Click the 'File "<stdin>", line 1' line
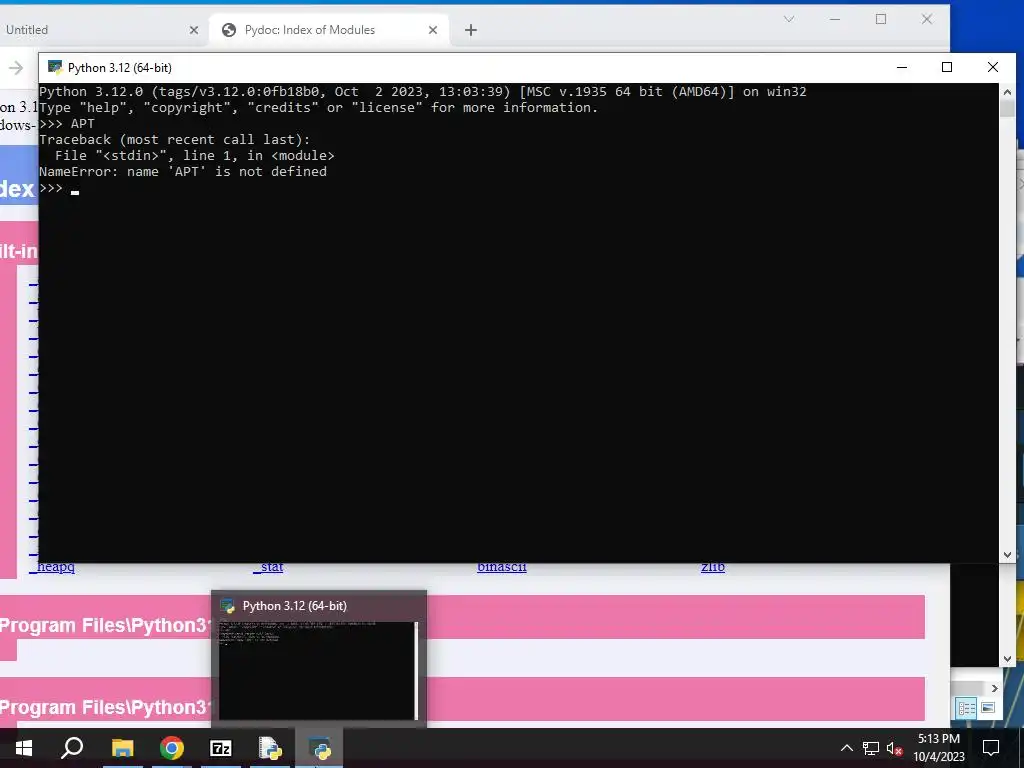The width and height of the screenshot is (1024, 768). point(195,156)
